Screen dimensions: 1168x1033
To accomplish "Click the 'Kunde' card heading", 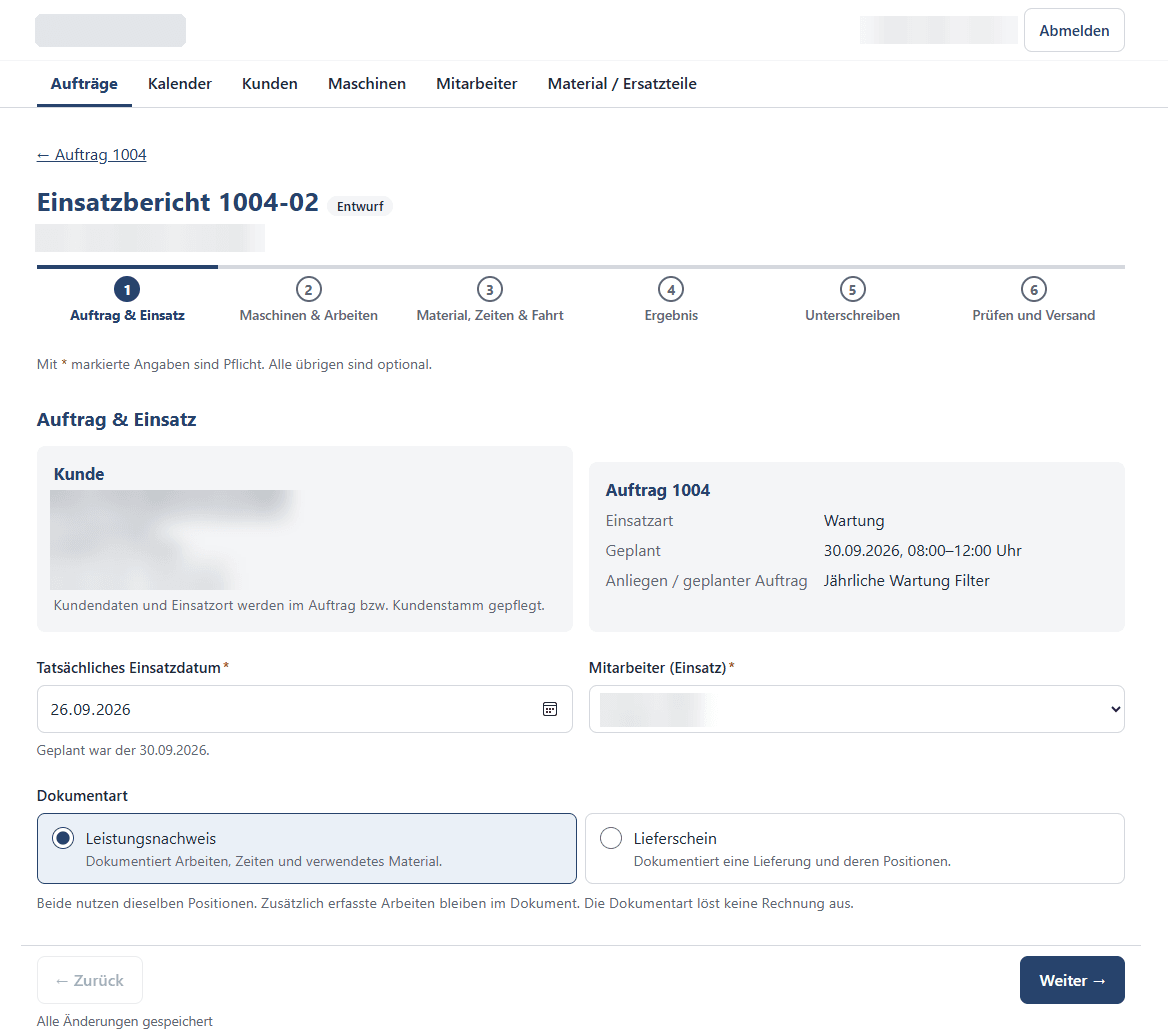I will [x=79, y=474].
